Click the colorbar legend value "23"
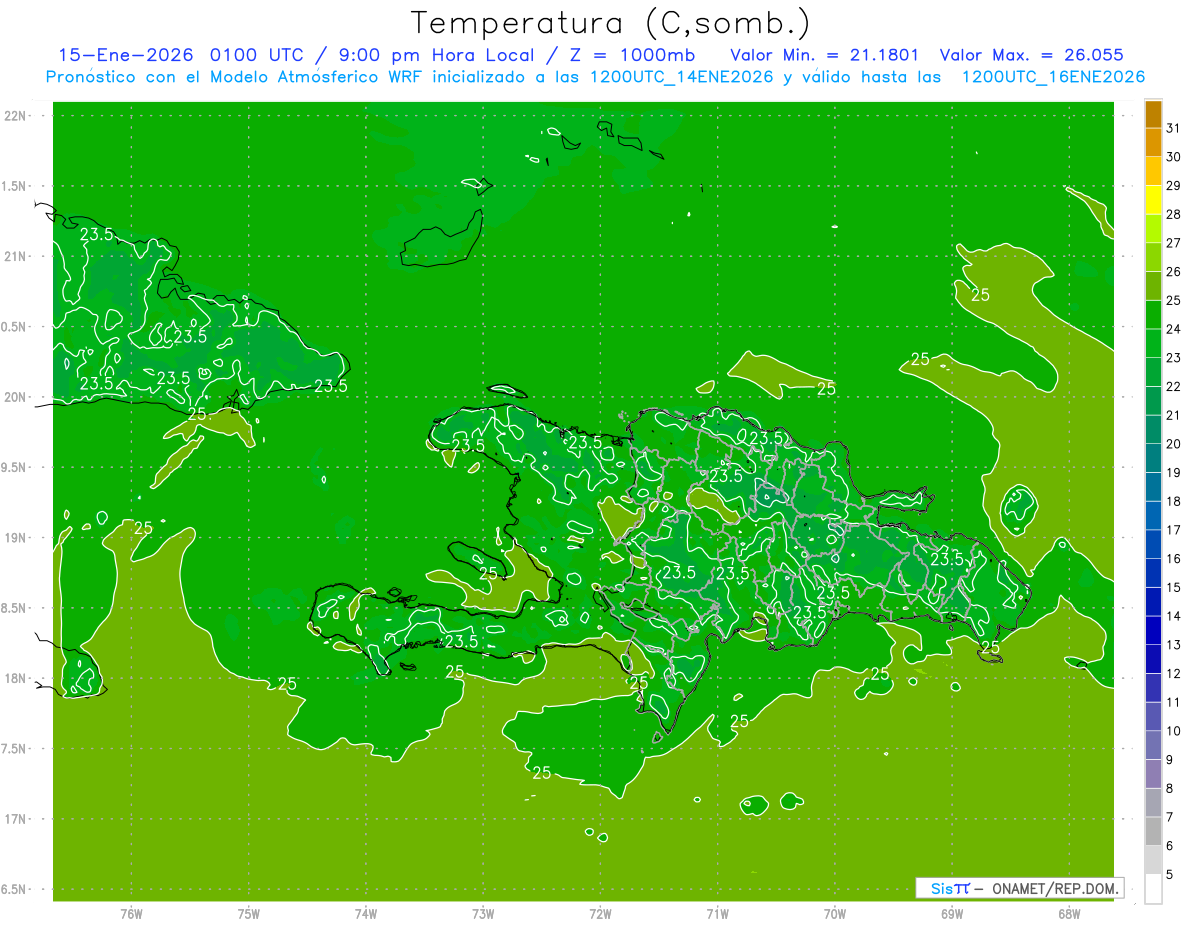 [1173, 358]
